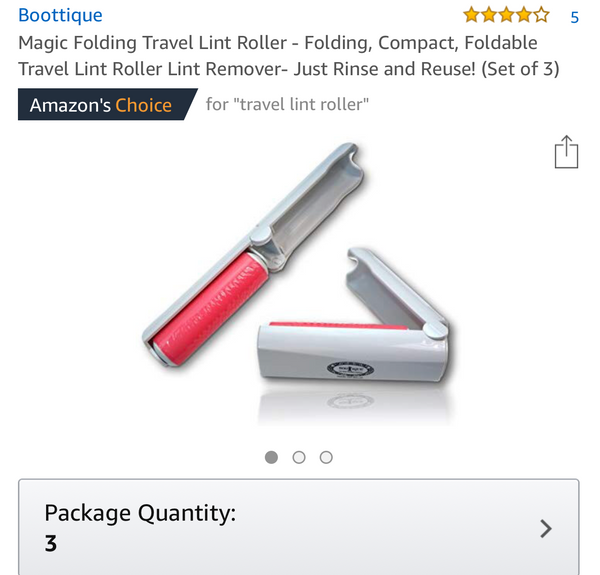Image resolution: width=600 pixels, height=575 pixels.
Task: Expand the Package Quantity chevron arrow
Action: (546, 528)
